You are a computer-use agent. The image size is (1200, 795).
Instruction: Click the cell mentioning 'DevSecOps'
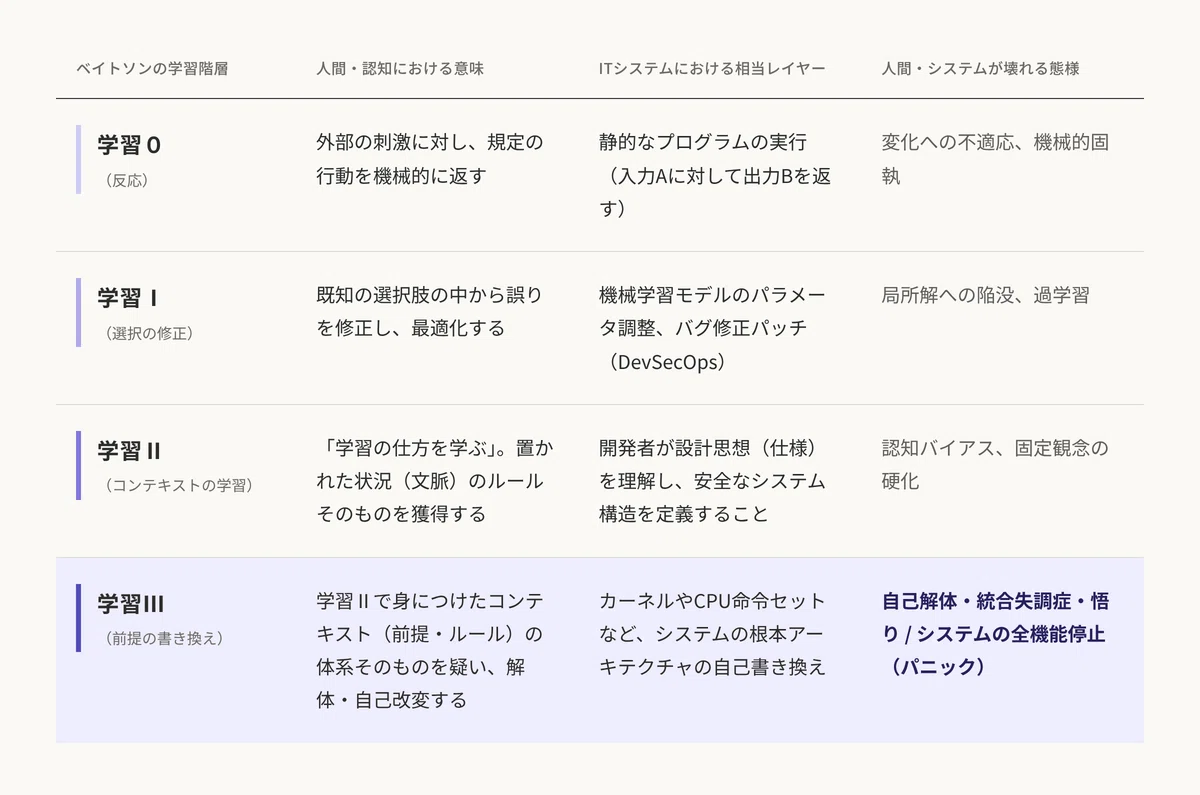point(712,329)
